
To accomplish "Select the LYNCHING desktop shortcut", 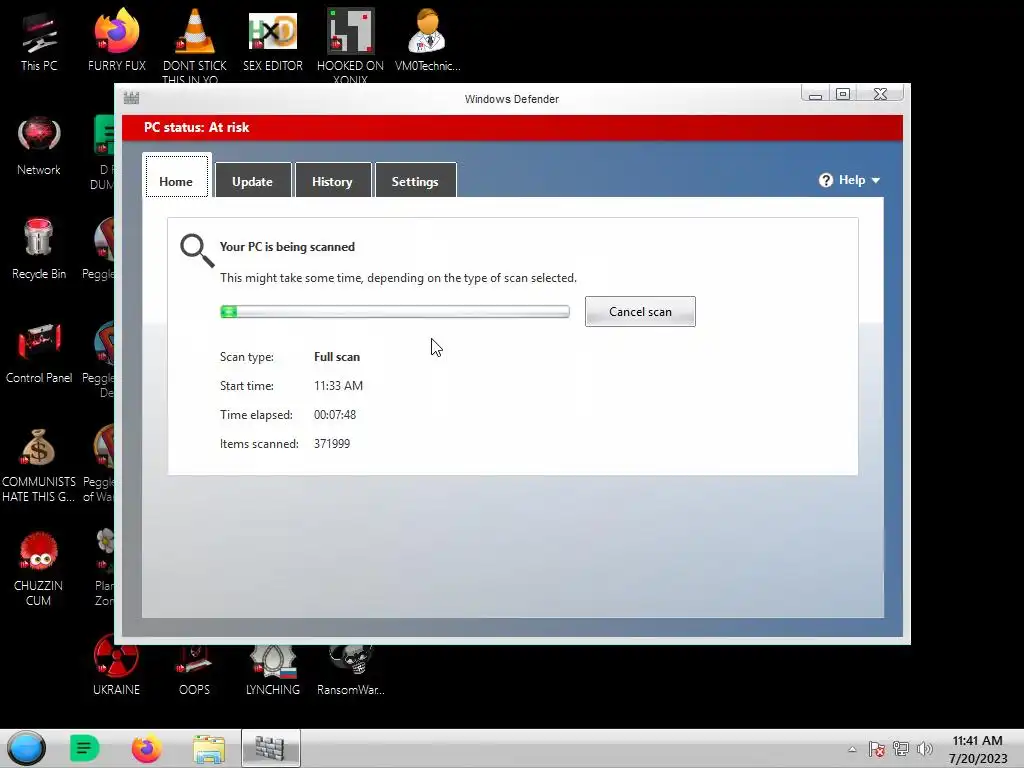I will pyautogui.click(x=272, y=669).
